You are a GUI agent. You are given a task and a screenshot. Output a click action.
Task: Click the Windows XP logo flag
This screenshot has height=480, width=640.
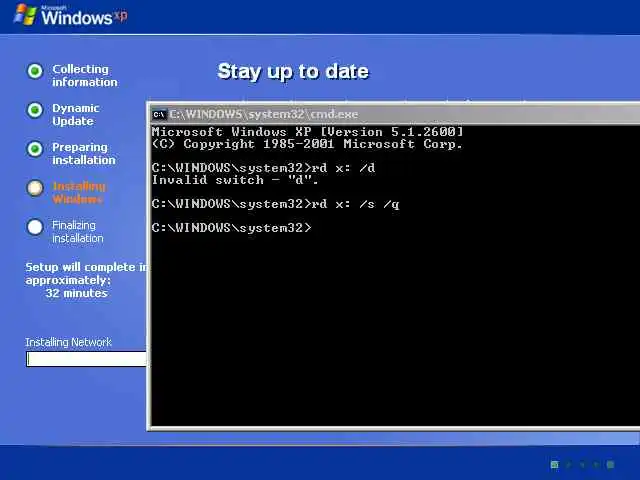coord(26,15)
